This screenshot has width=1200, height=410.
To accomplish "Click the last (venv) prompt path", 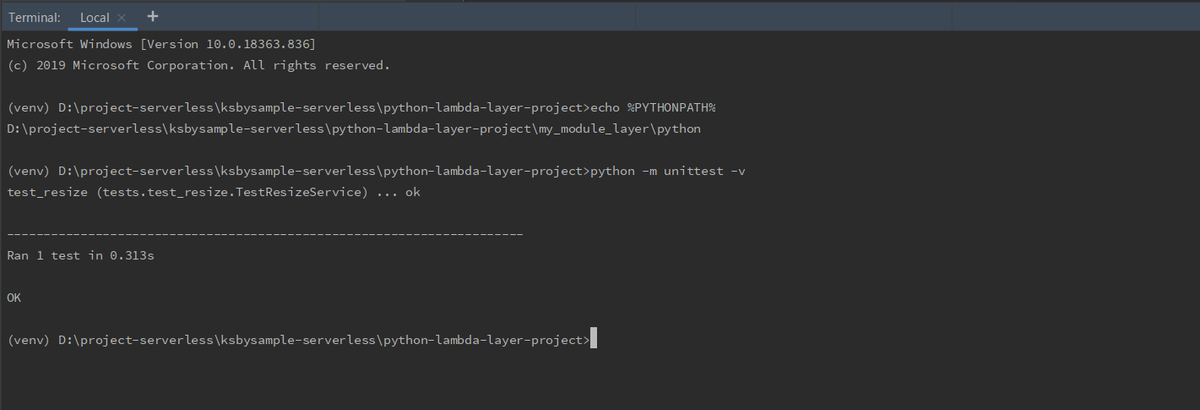I will click(320, 340).
